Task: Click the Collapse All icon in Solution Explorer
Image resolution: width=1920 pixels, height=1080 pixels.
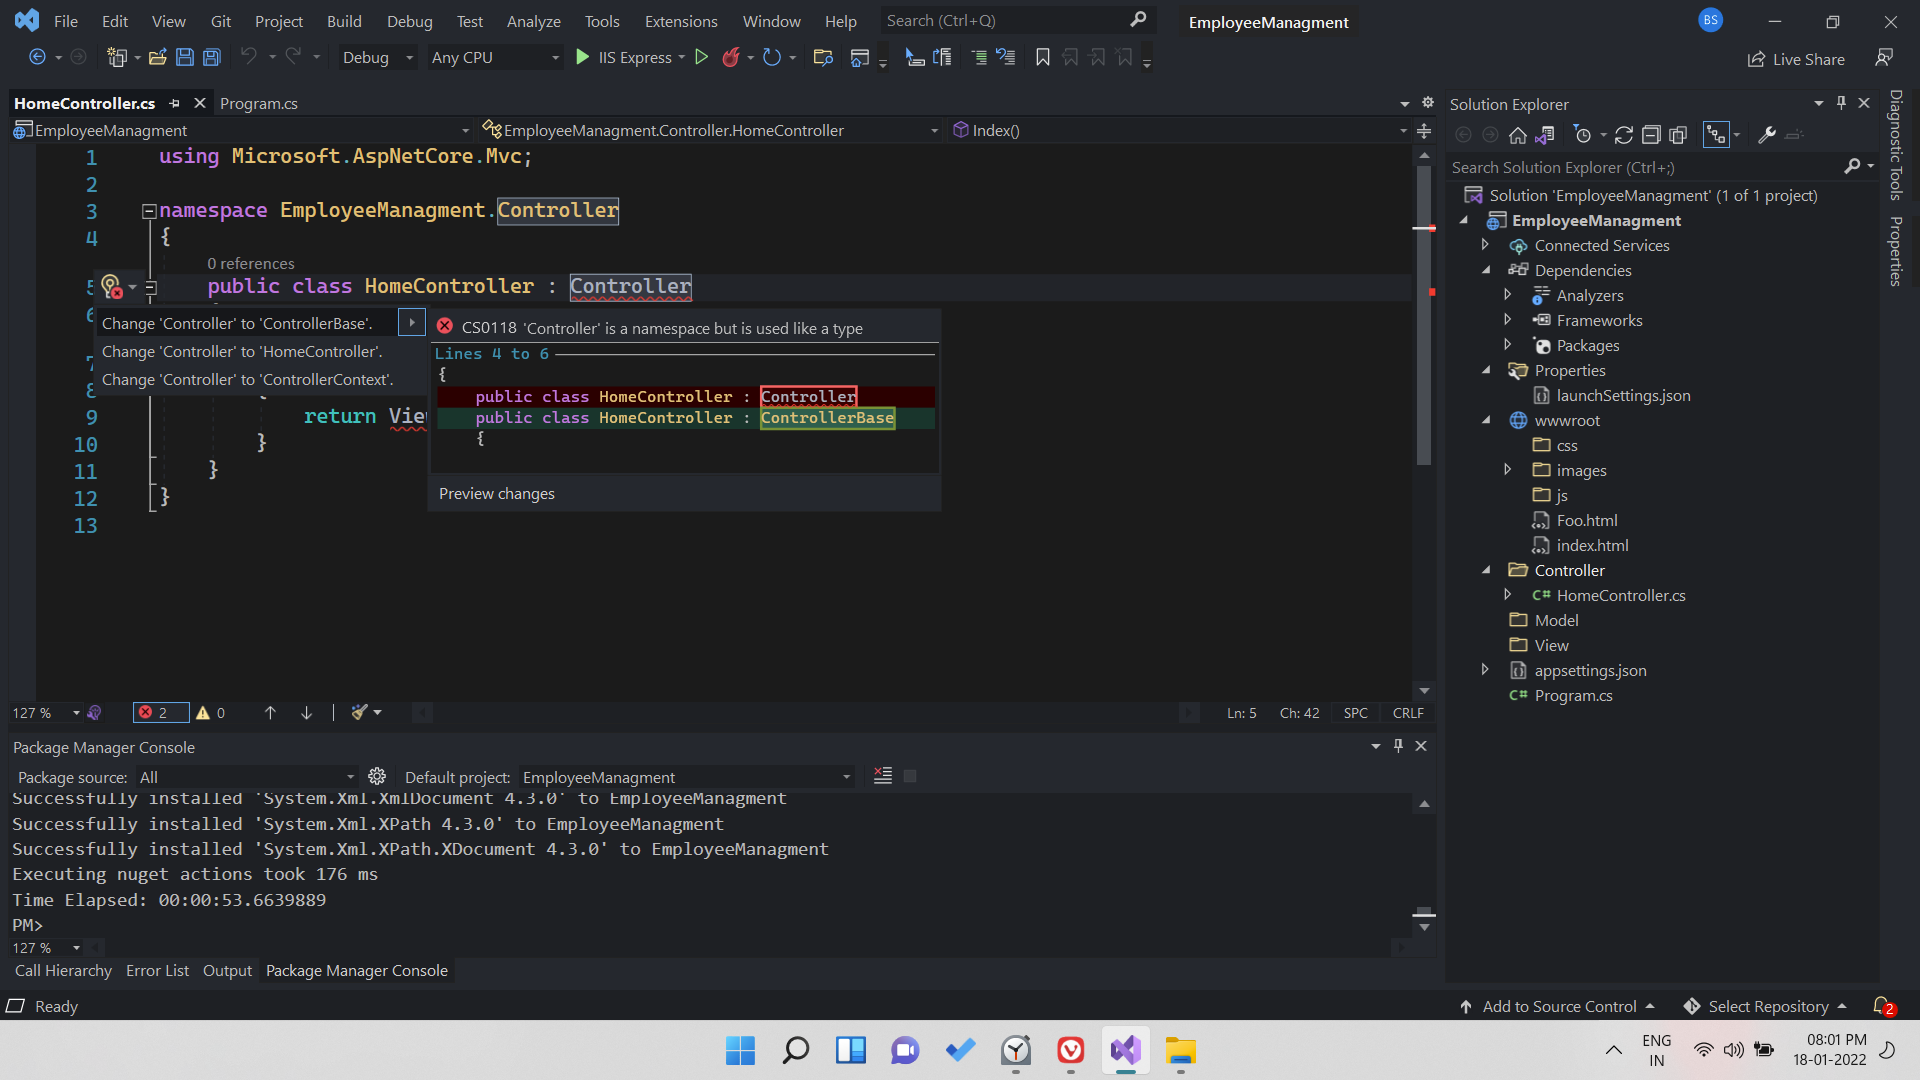Action: [1651, 135]
